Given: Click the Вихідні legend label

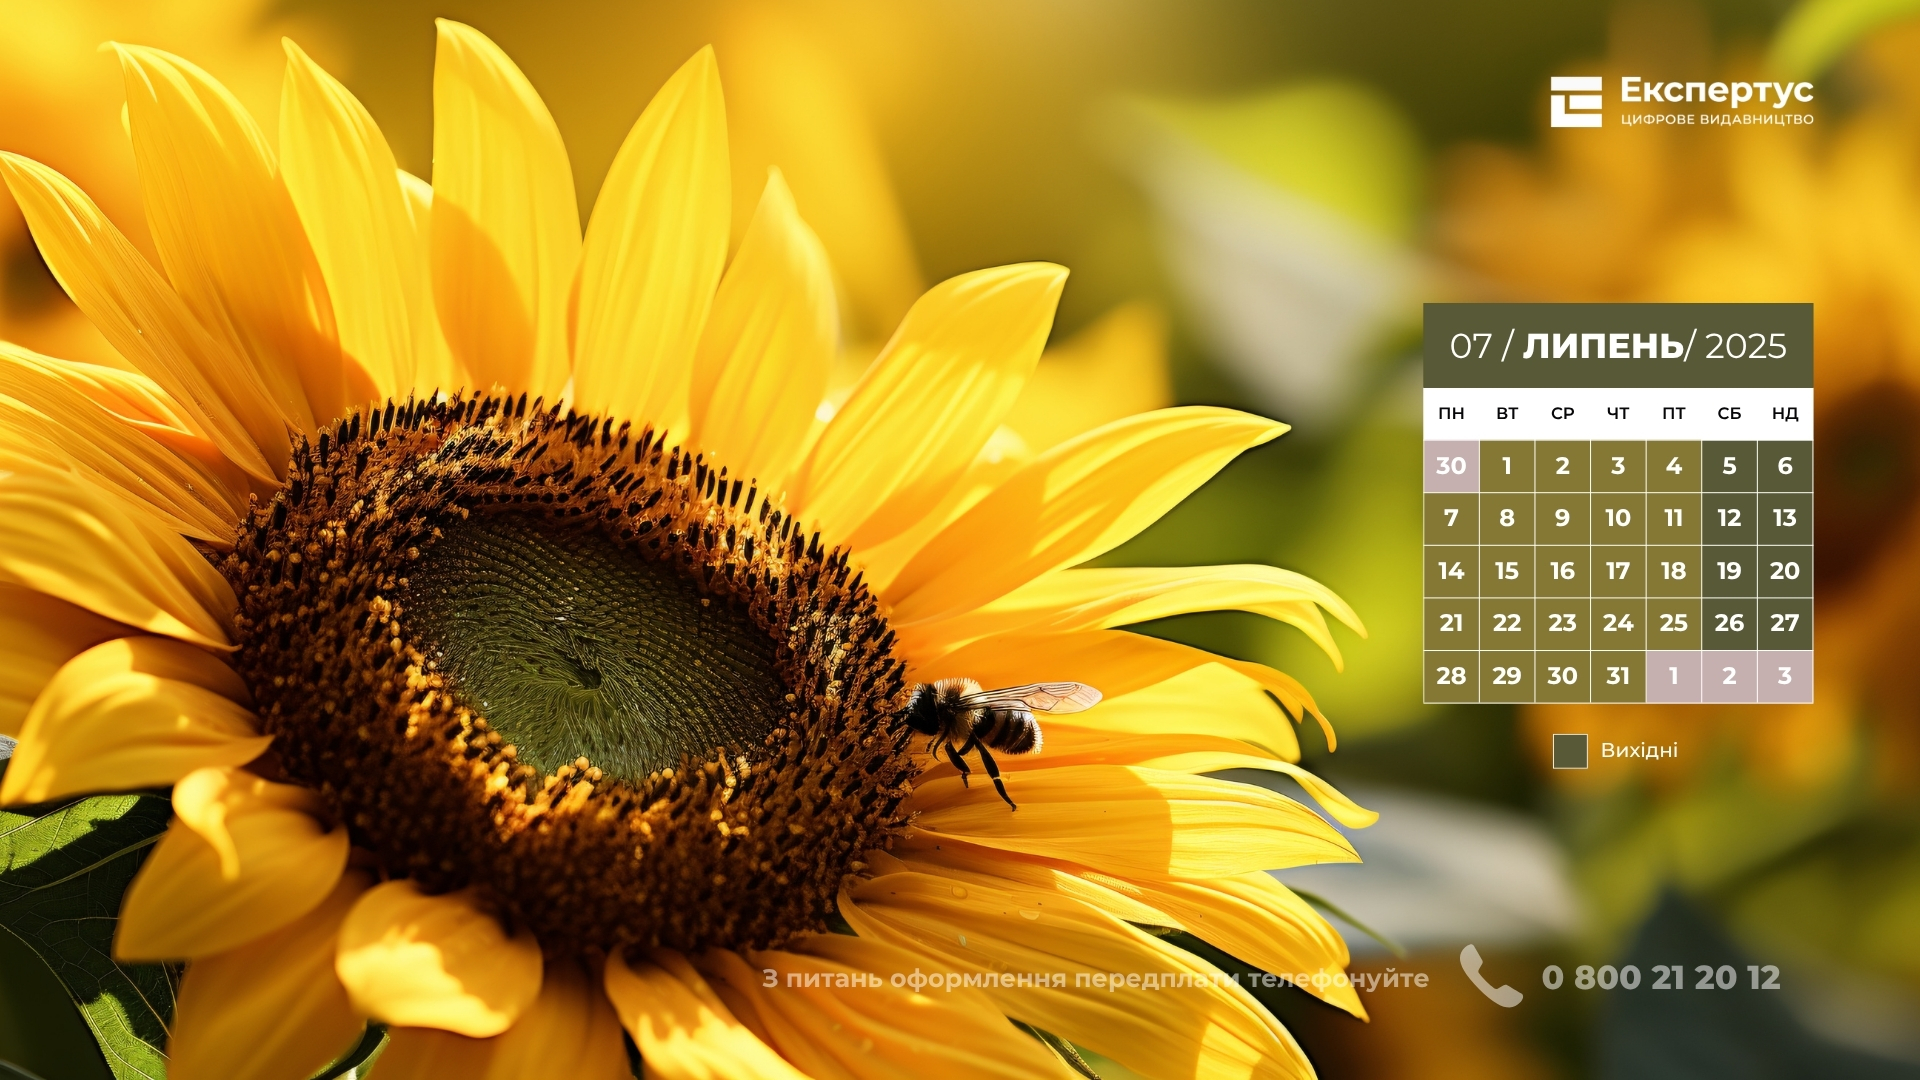Looking at the screenshot, I should coord(1639,750).
